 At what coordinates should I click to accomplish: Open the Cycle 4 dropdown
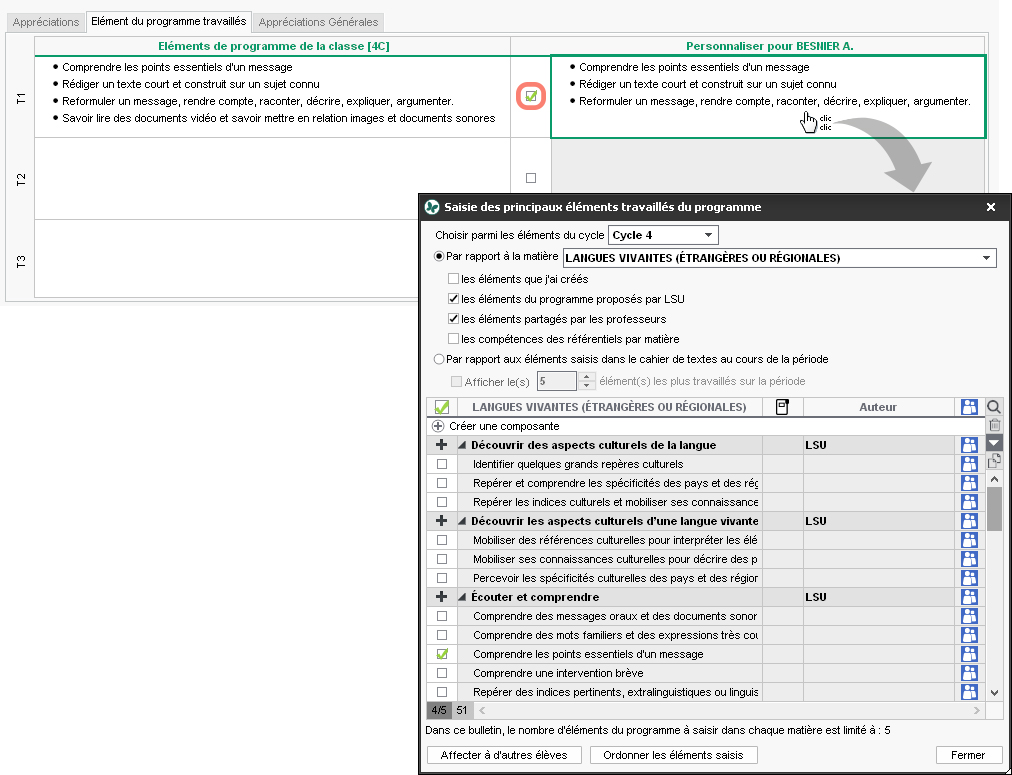pyautogui.click(x=663, y=235)
